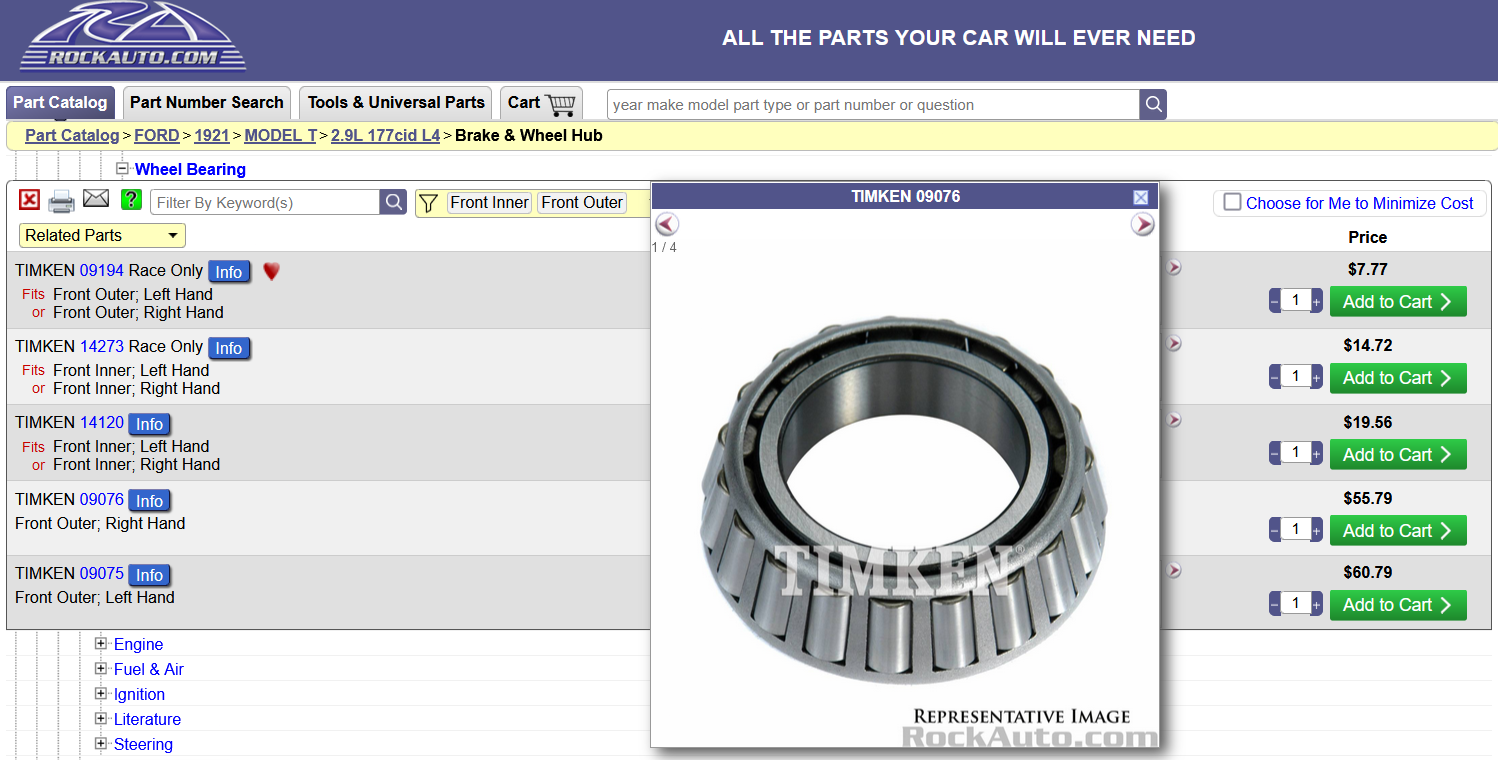
Task: Open the green question mark help icon
Action: [x=131, y=201]
